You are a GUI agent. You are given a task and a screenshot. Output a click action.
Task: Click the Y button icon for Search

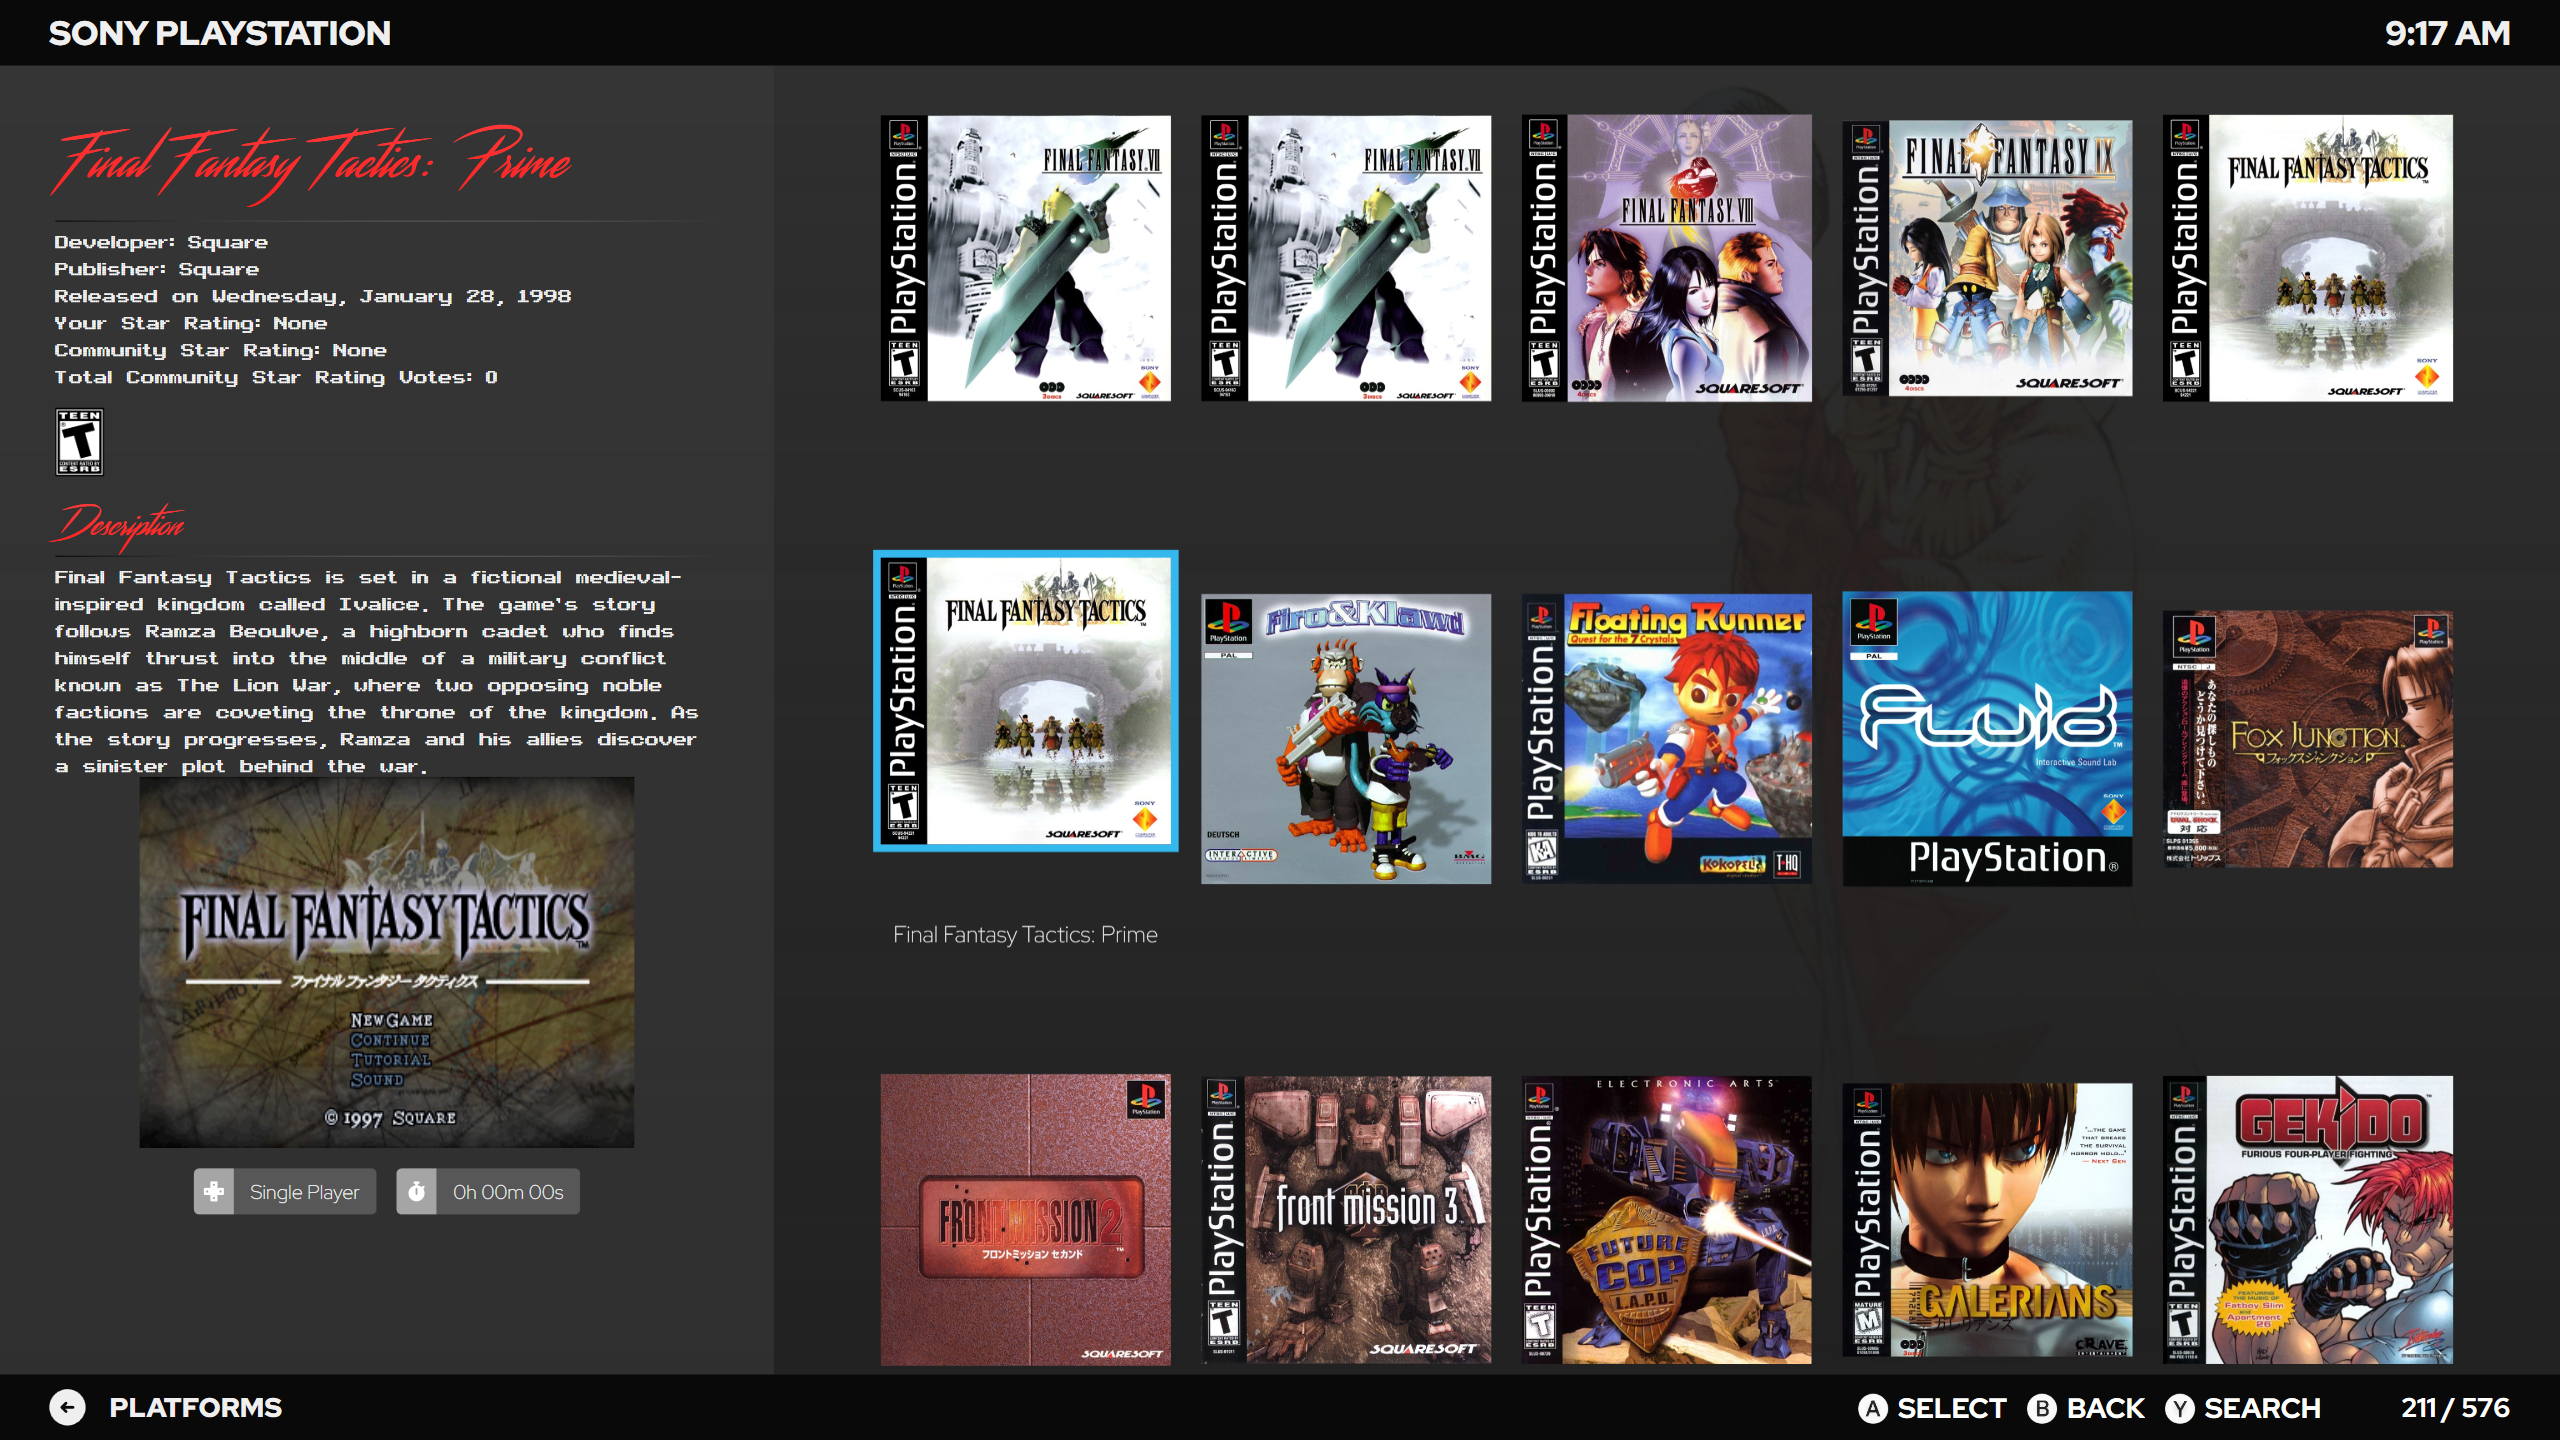coord(2179,1408)
